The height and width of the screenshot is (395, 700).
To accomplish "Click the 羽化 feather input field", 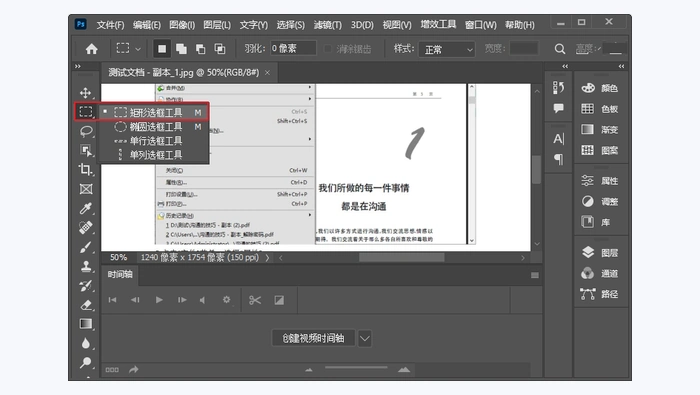I will pyautogui.click(x=293, y=48).
